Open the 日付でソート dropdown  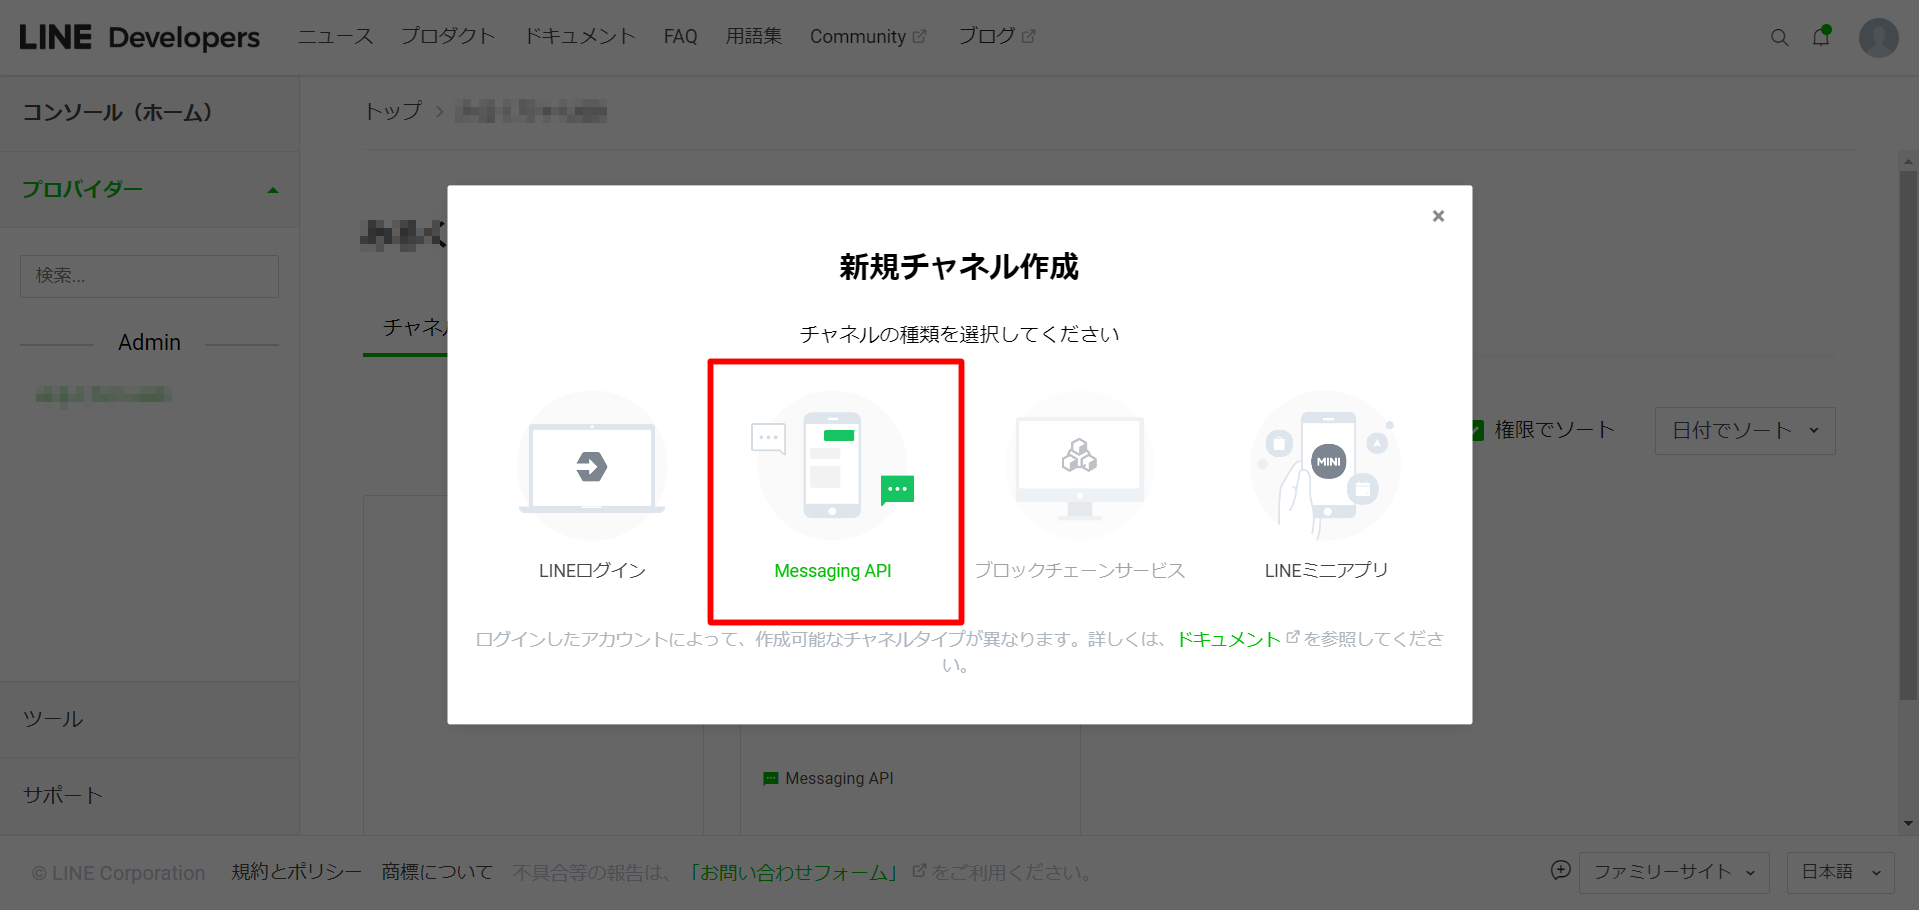[x=1745, y=431]
